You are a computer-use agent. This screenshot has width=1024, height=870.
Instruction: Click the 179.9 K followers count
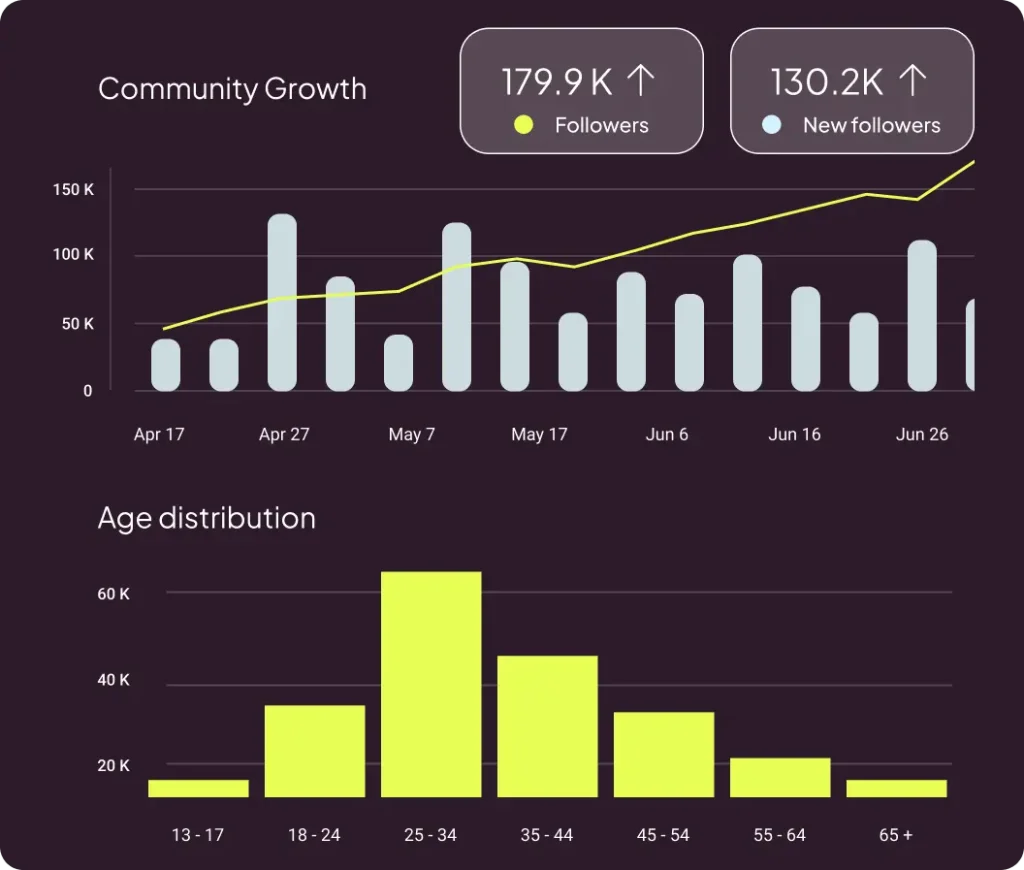tap(556, 82)
